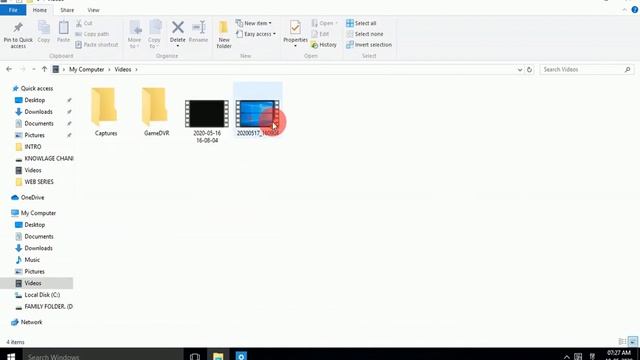Select FAMILY FOLDER drive in sidebar
The image size is (640, 360).
(x=44, y=307)
